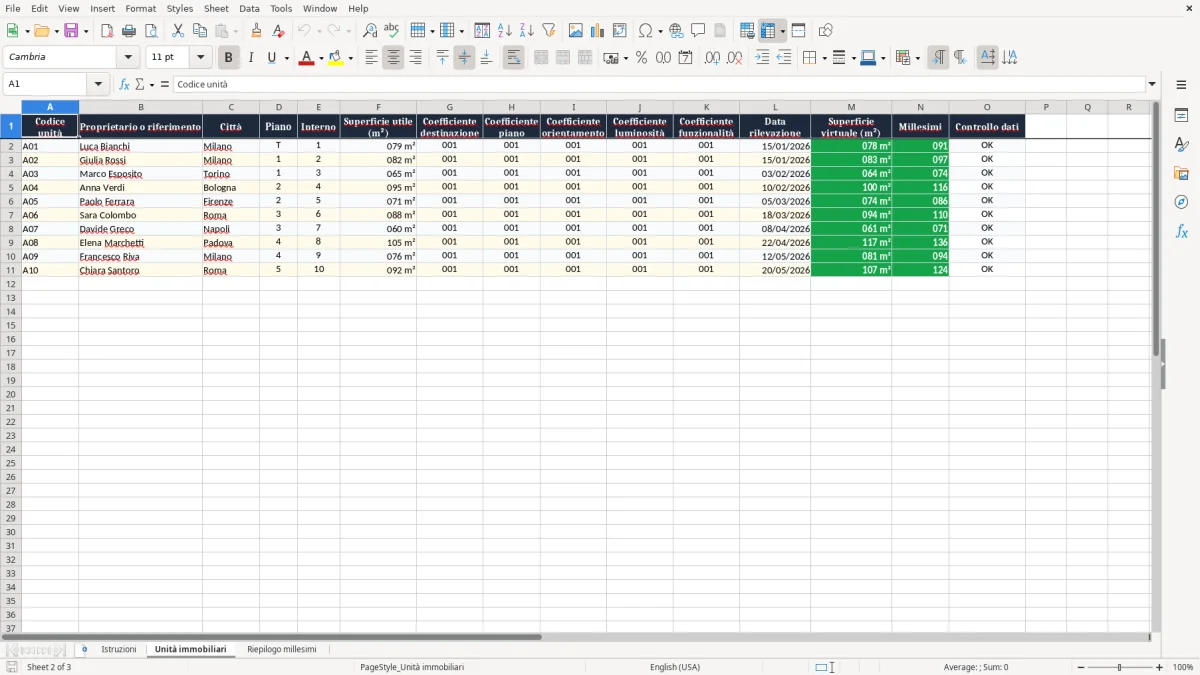Click the Draw Shapes icon
The image size is (1200, 675).
click(x=825, y=31)
